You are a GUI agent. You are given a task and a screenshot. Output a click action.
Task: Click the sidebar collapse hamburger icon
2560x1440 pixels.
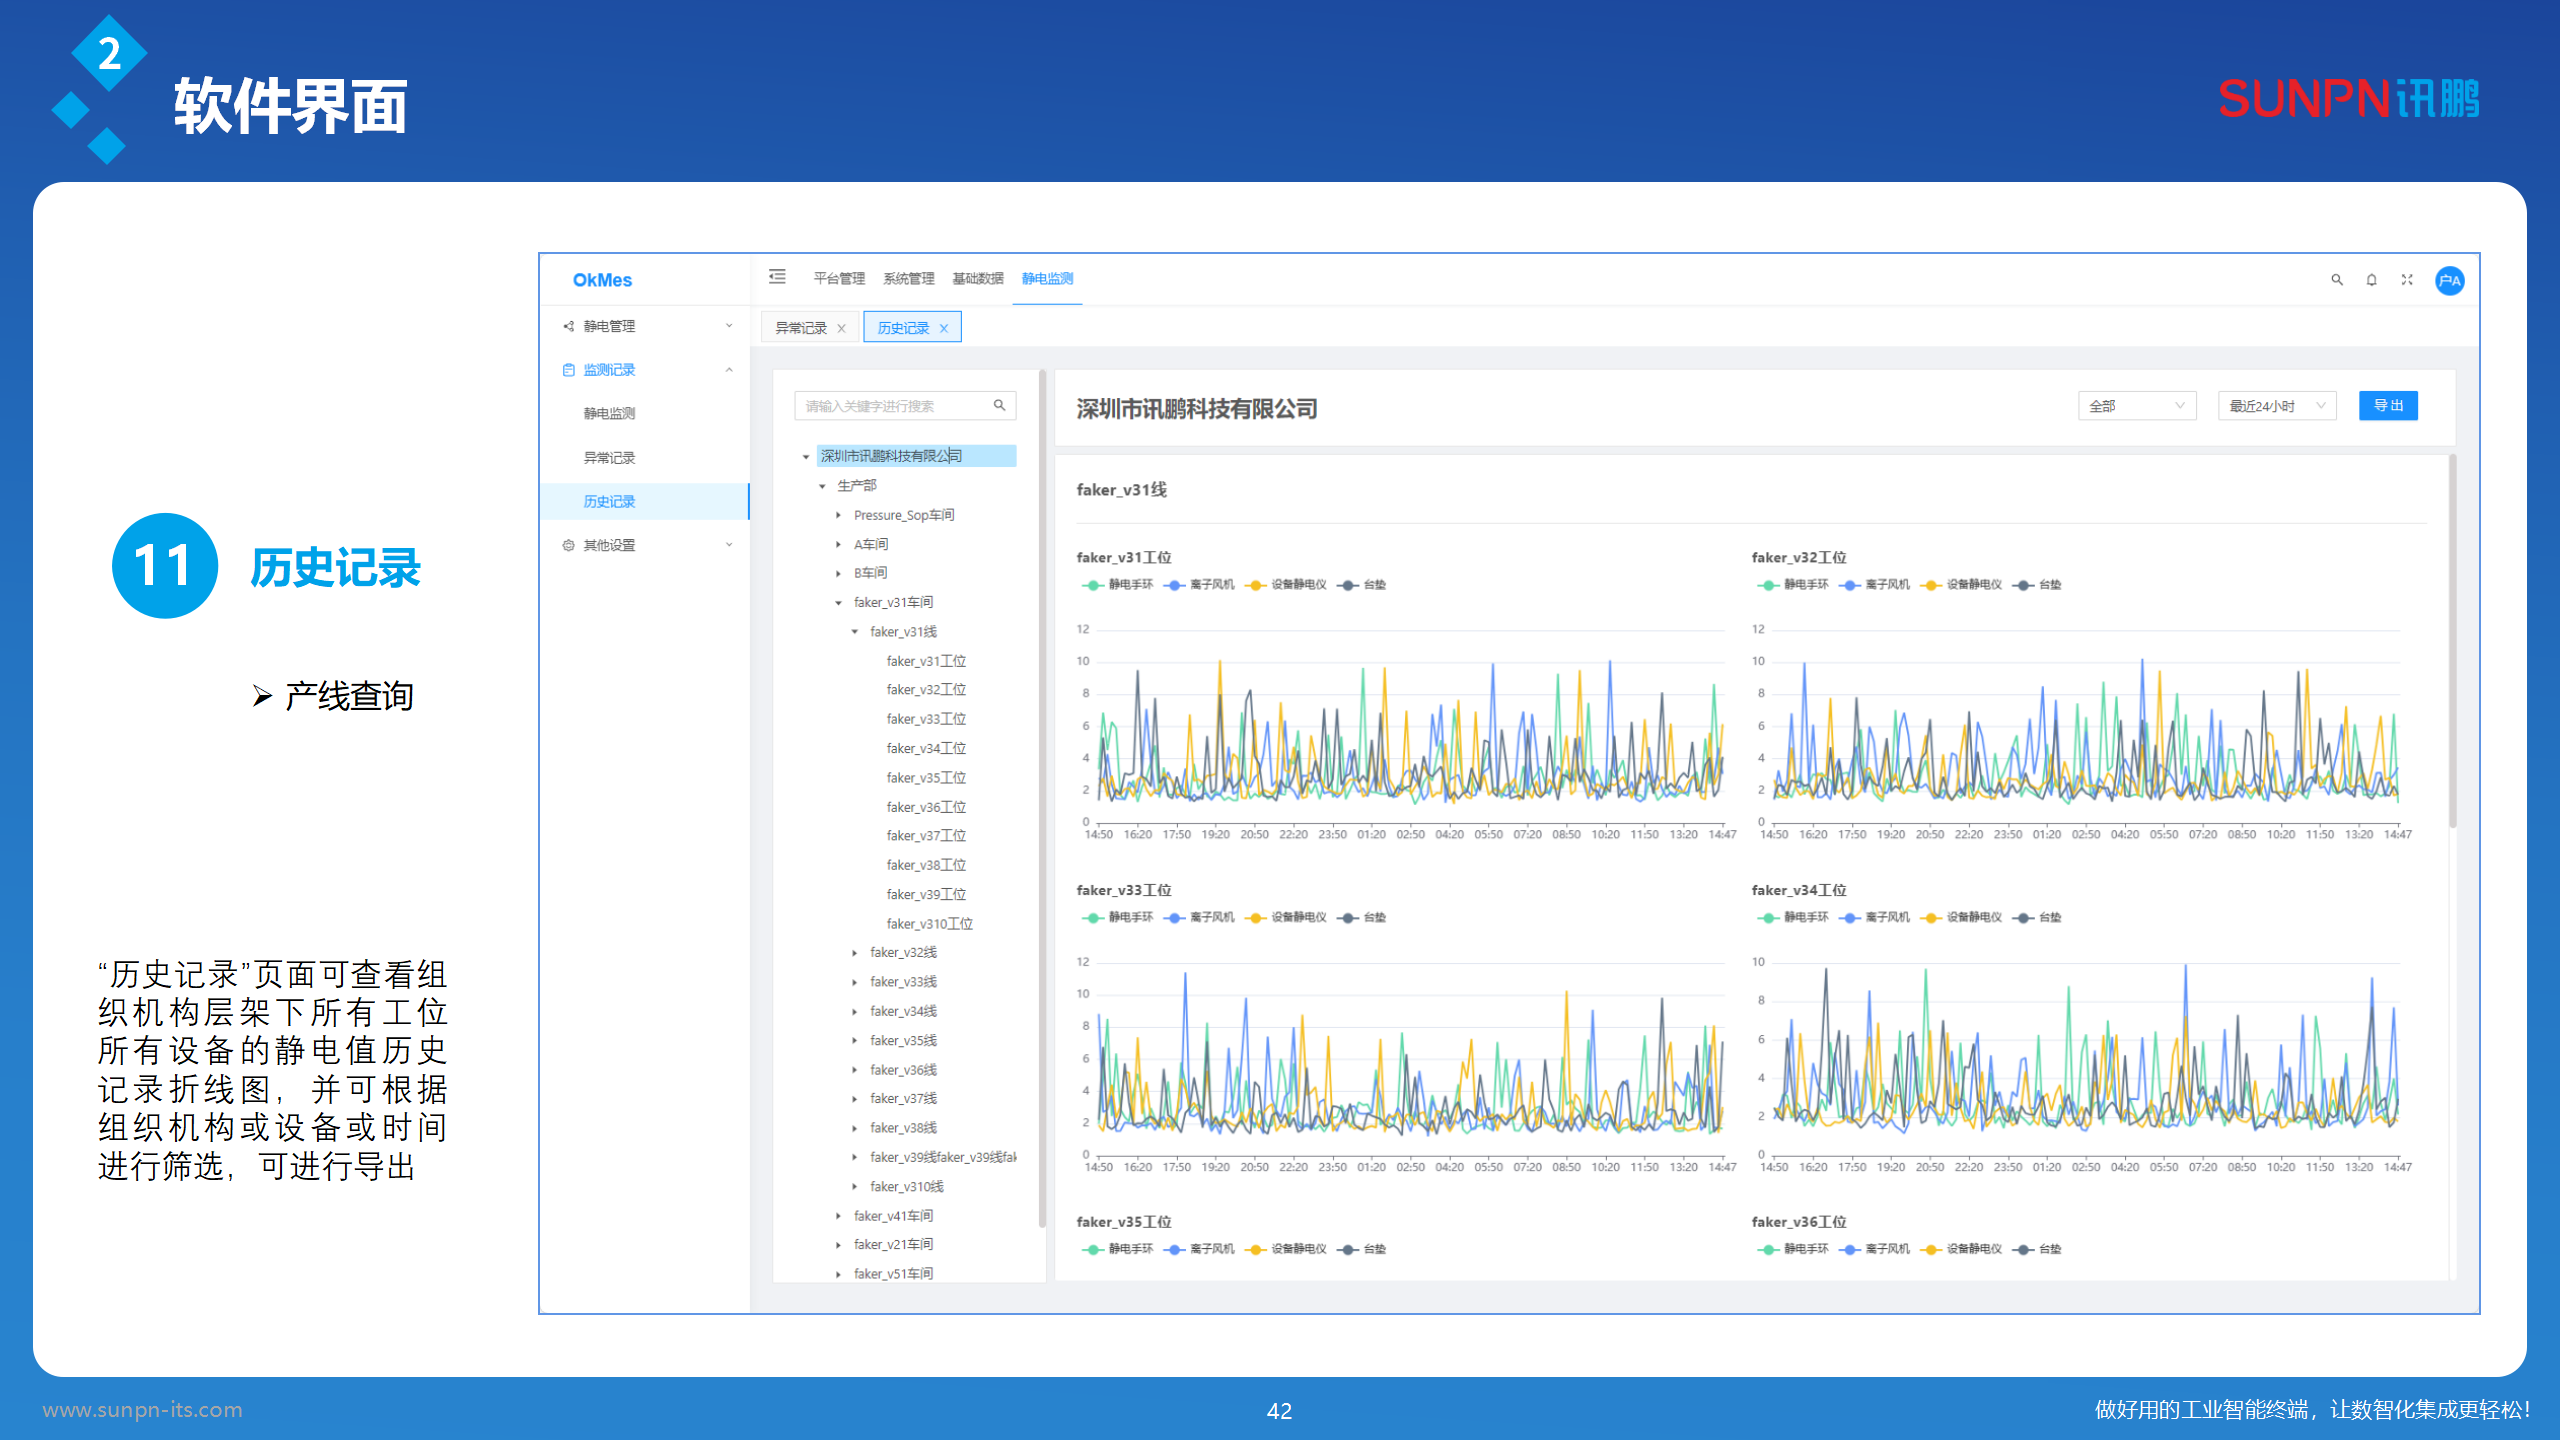[777, 277]
